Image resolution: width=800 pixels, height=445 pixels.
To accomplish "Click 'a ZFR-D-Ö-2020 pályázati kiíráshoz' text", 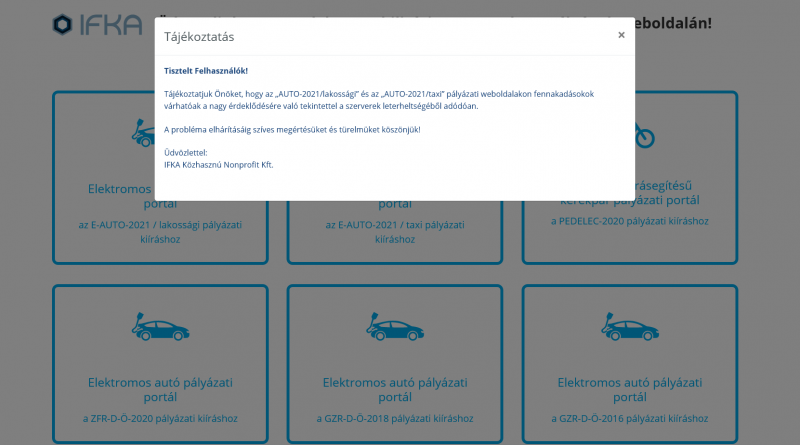I will [x=160, y=418].
